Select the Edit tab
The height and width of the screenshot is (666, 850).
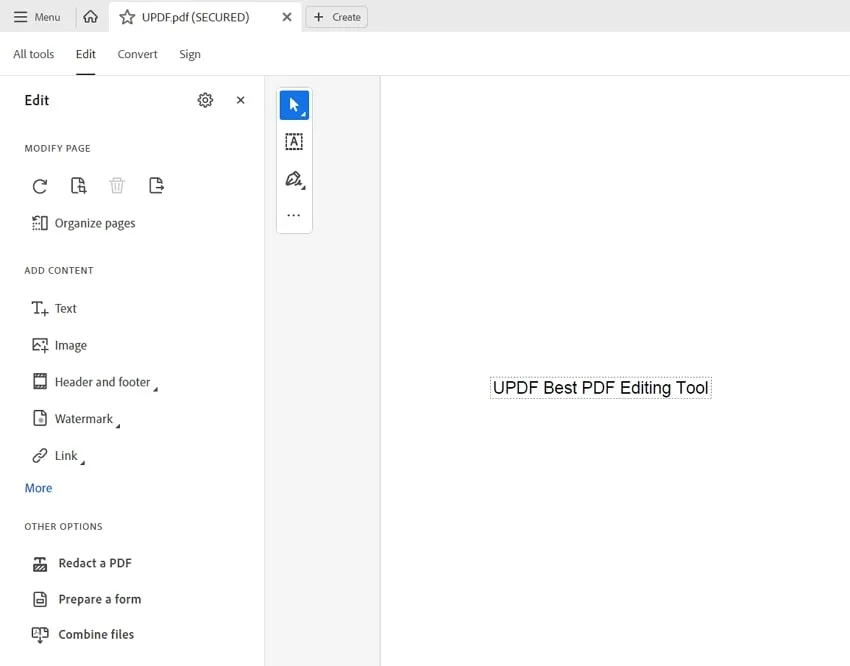point(86,54)
